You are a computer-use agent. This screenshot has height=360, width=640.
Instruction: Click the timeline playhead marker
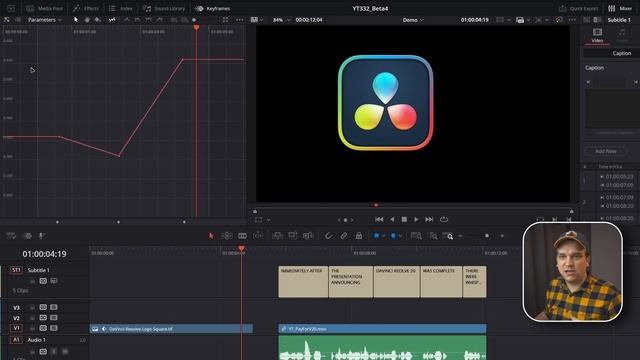(241, 249)
